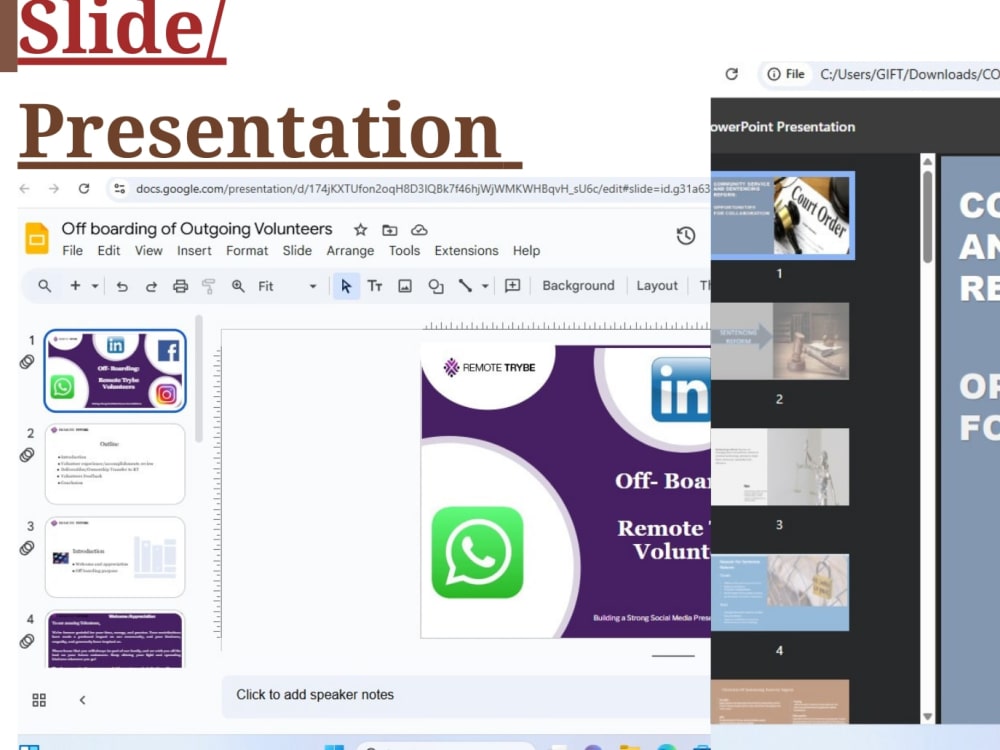Viewport: 1000px width, 750px height.
Task: Insert a shape from toolbar
Action: 436,286
